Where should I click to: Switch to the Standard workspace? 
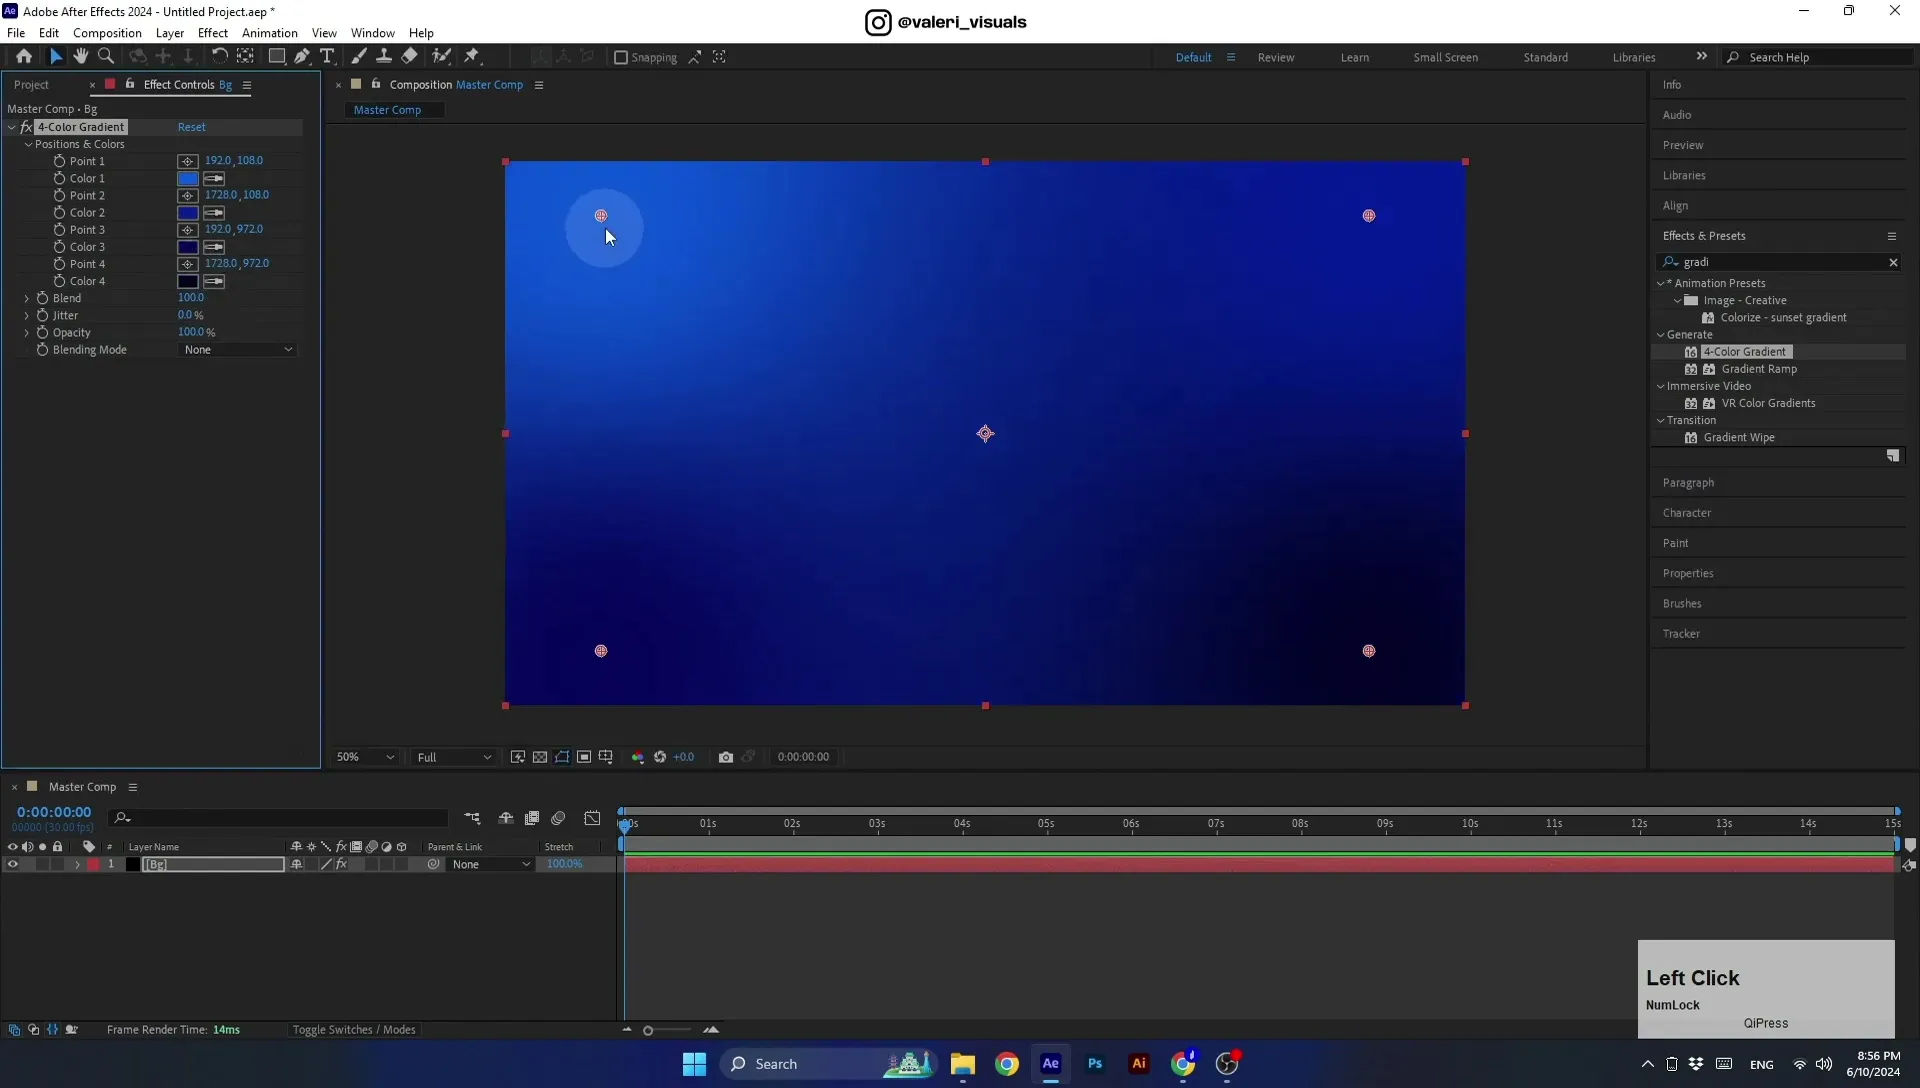(x=1546, y=57)
